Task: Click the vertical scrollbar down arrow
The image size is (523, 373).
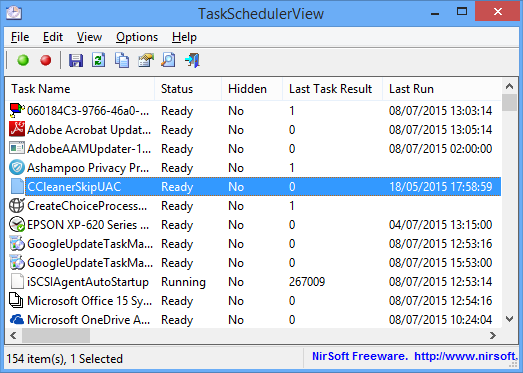Action: pos(509,319)
